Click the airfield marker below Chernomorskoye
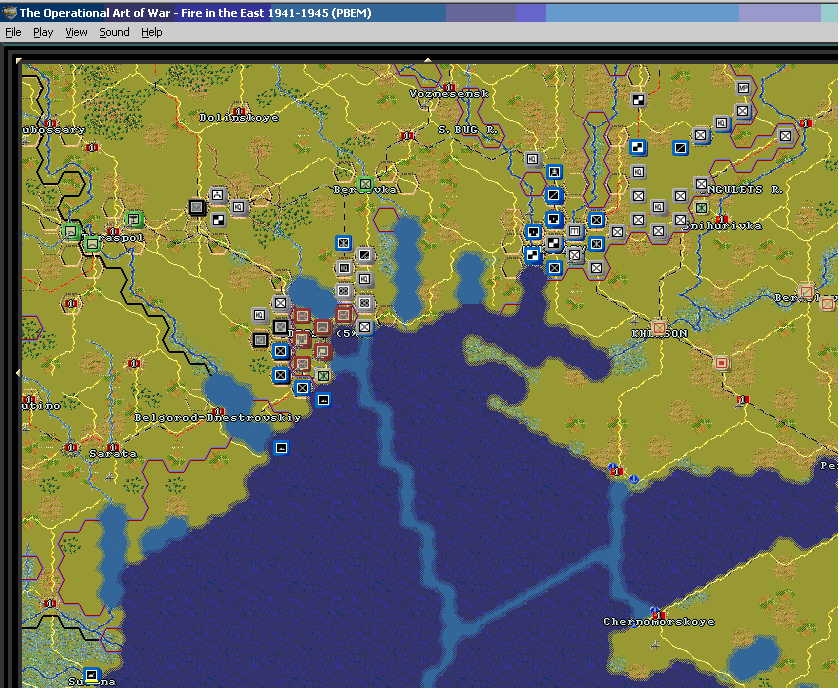 click(655, 645)
